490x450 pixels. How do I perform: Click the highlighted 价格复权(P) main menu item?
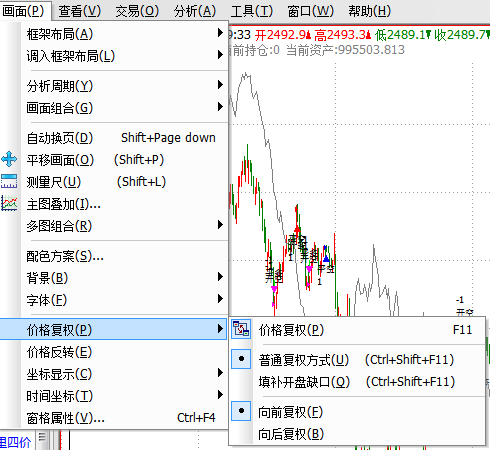point(113,329)
